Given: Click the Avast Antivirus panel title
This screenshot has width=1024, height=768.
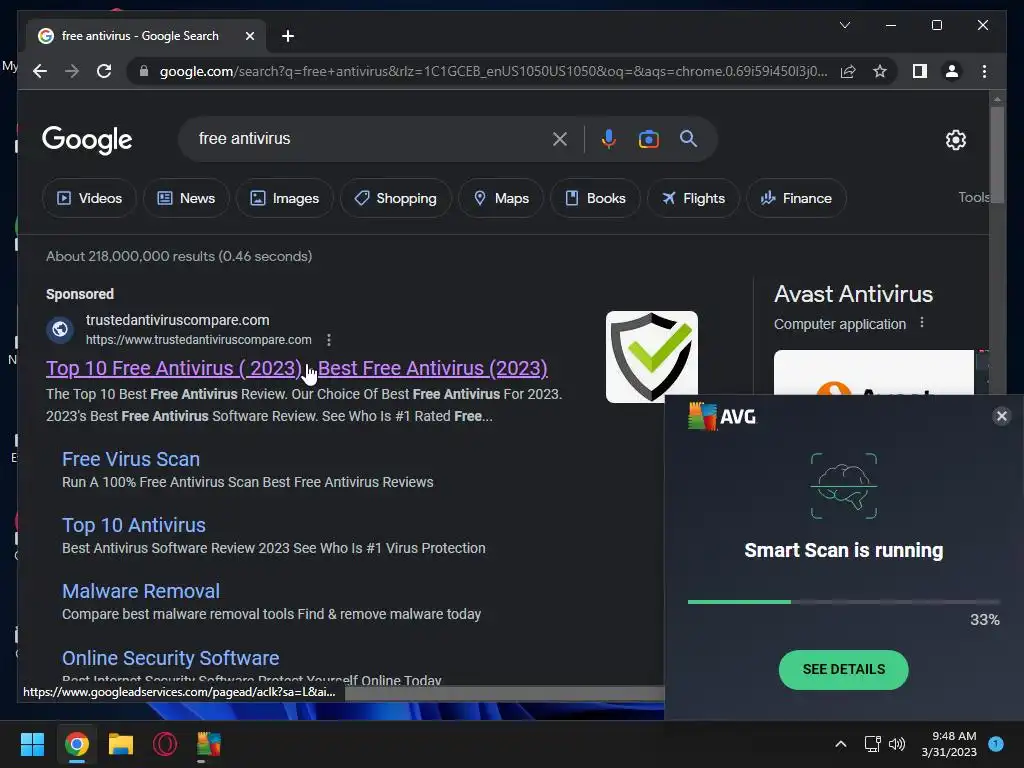Looking at the screenshot, I should [x=853, y=294].
